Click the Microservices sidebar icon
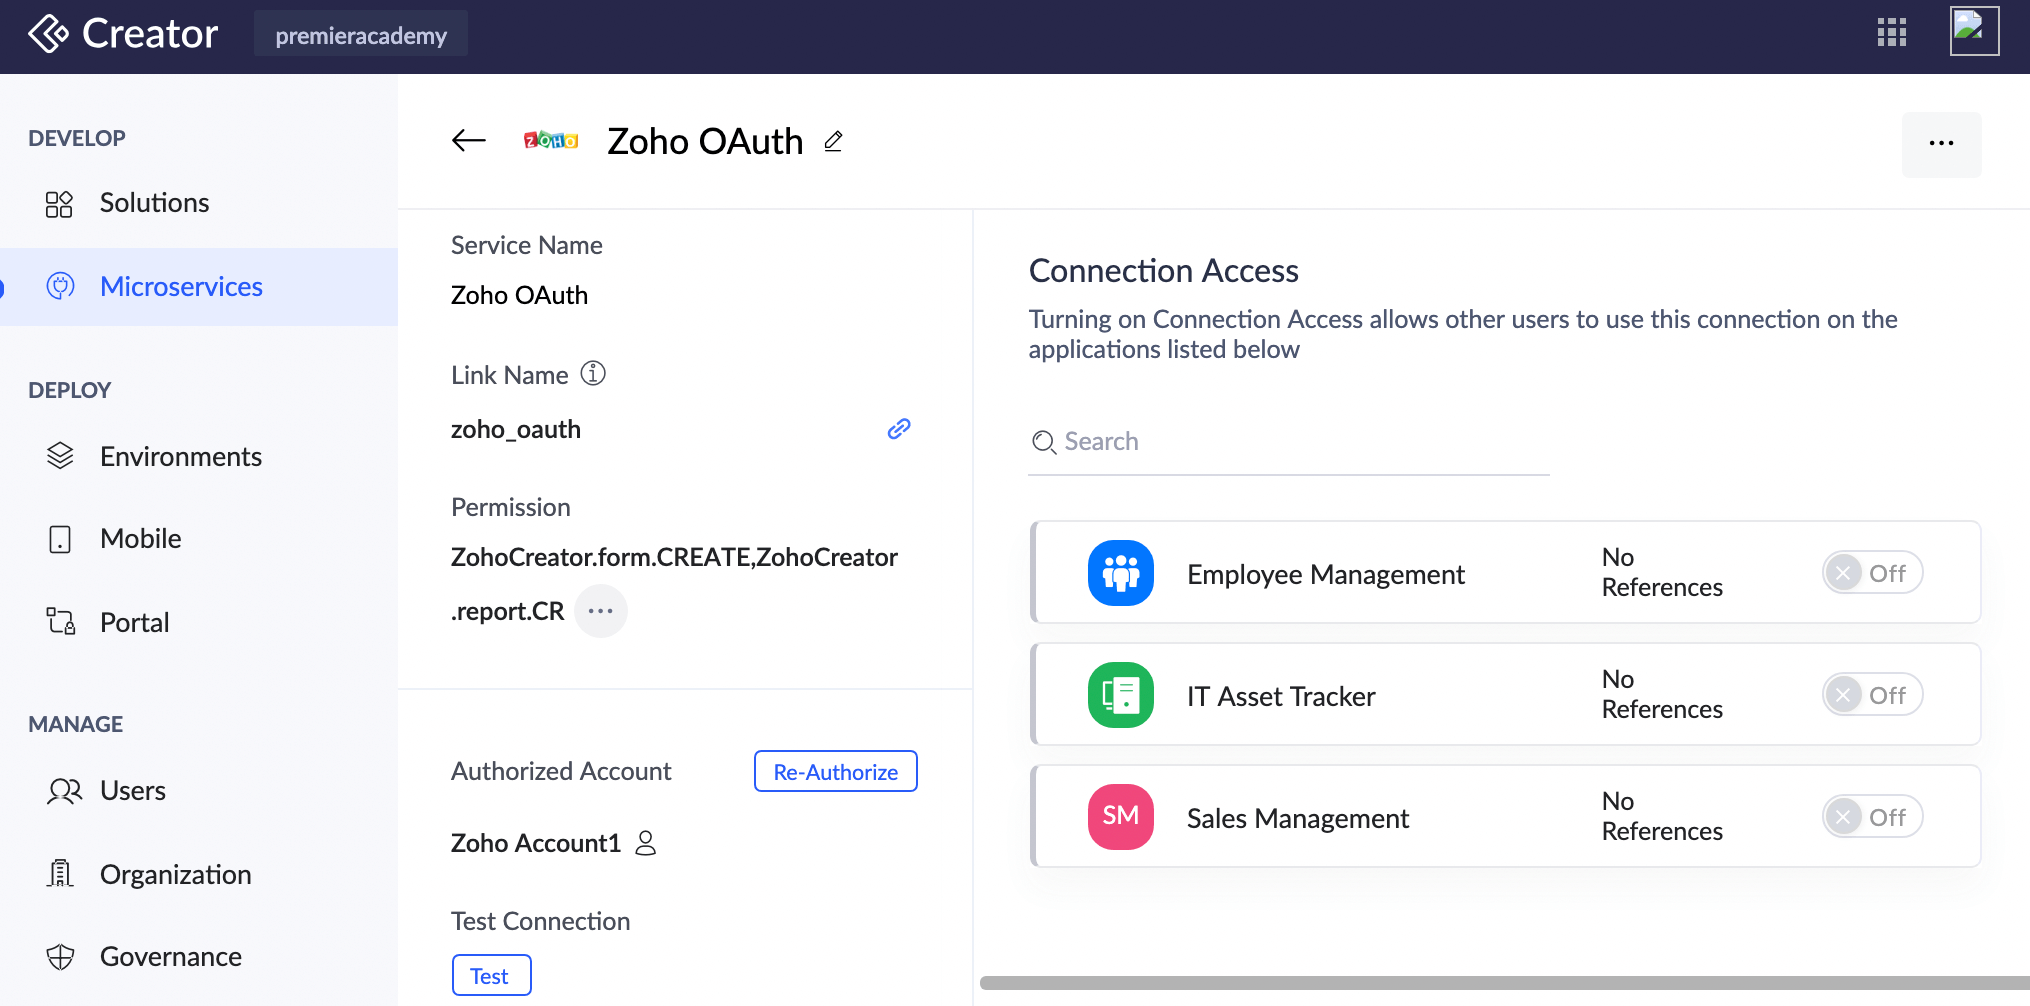2030x1006 pixels. coord(60,287)
